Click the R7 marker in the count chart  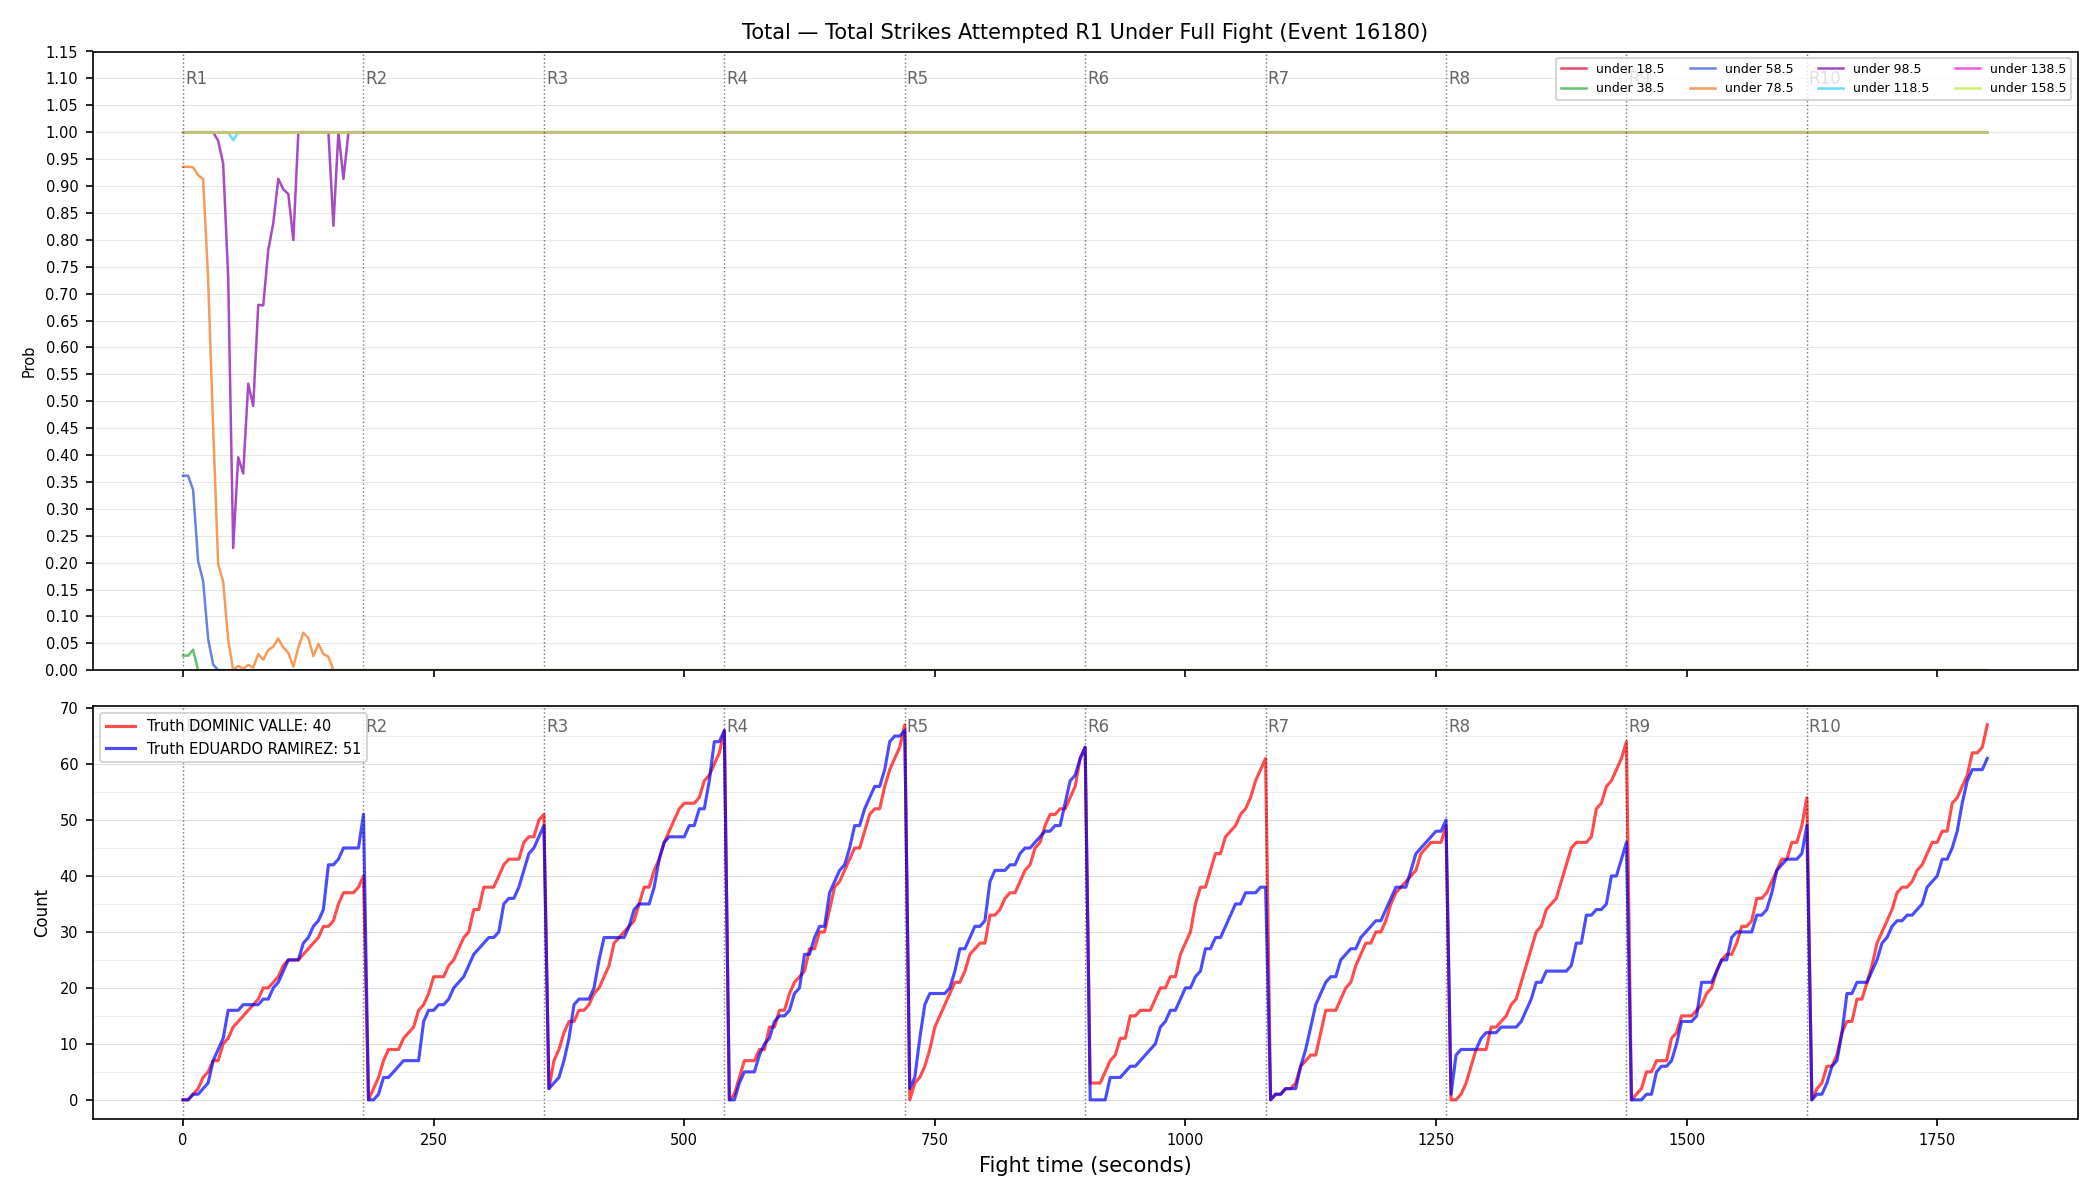click(x=1278, y=726)
